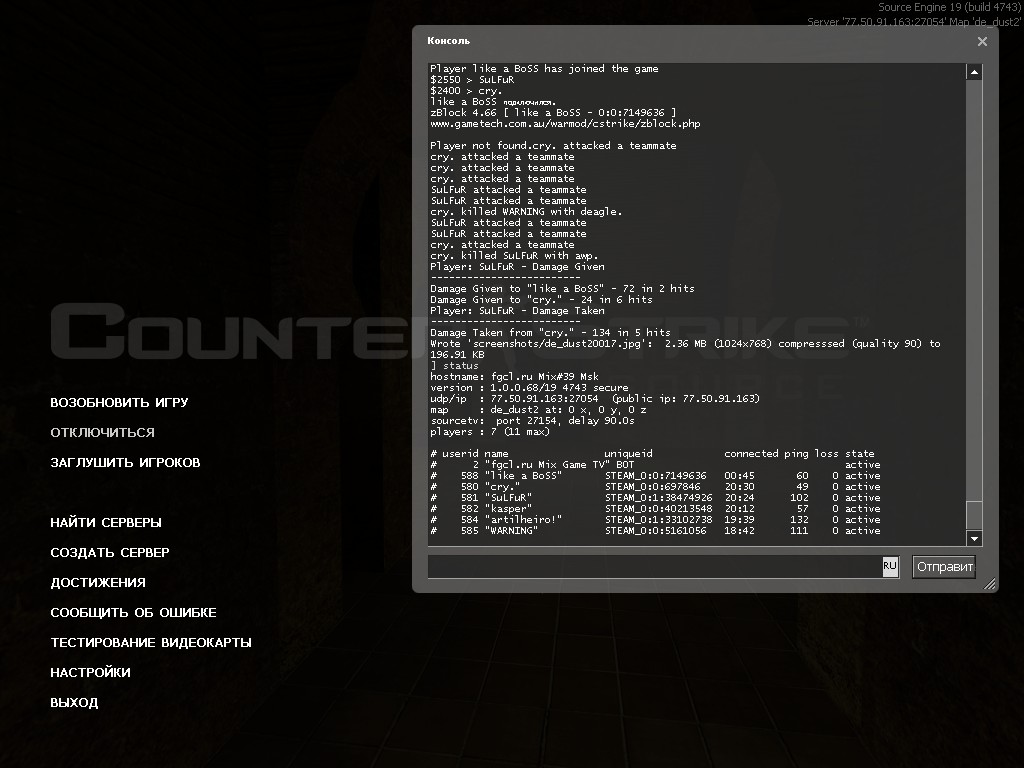This screenshot has height=768, width=1024.
Task: Close the Консоль window
Action: coord(982,41)
